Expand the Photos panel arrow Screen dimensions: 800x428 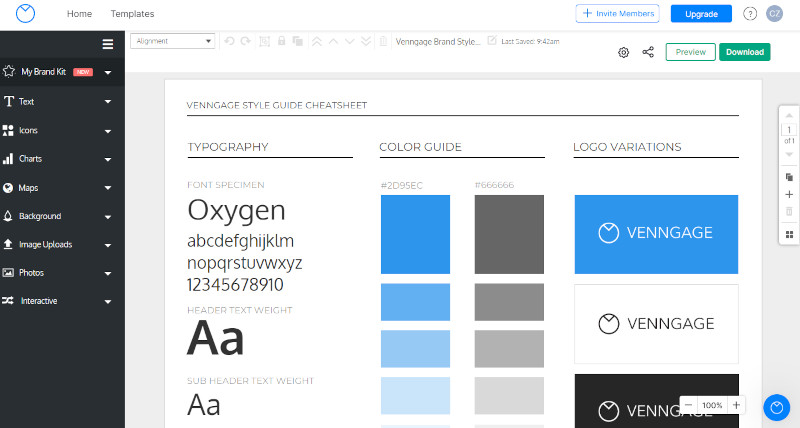(x=108, y=273)
